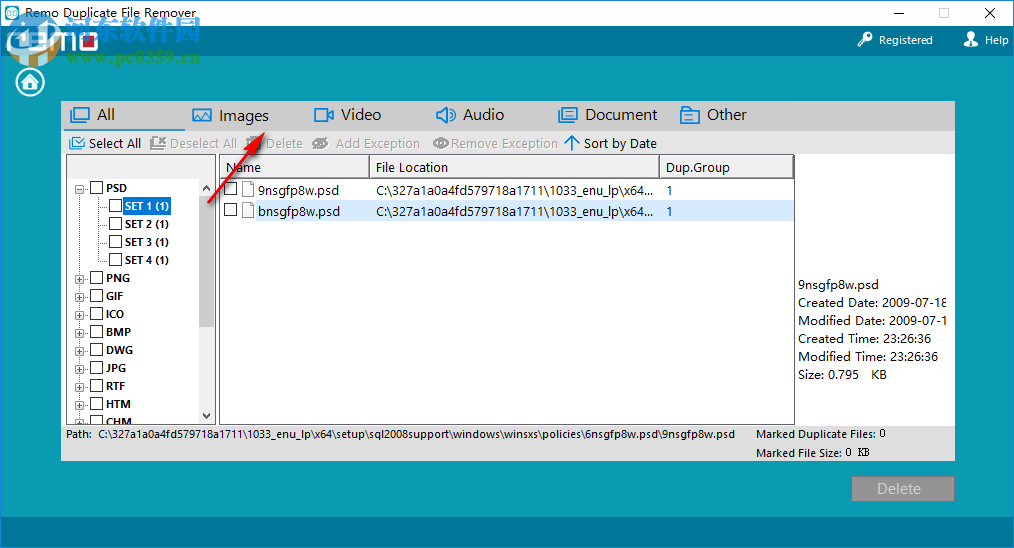The image size is (1014, 548).
Task: Tick the SET 2 (1) checkbox
Action: (x=116, y=224)
